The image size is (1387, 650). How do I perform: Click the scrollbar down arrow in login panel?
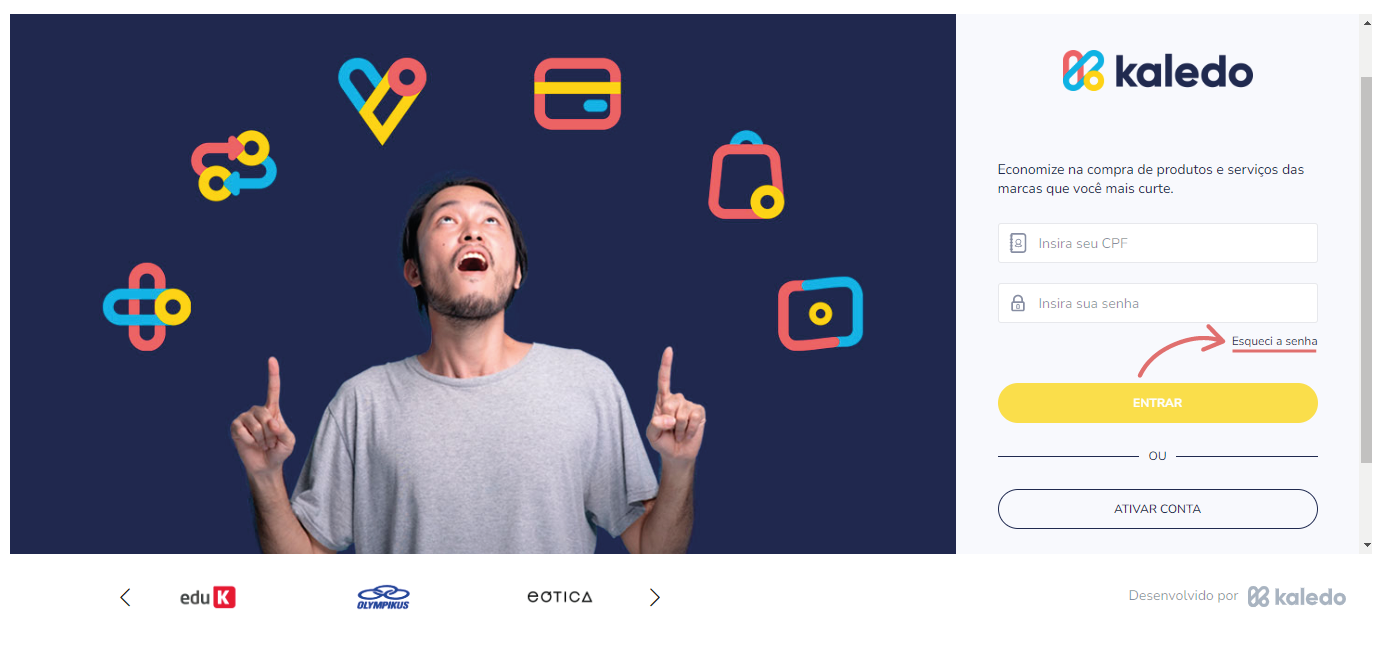click(1367, 545)
